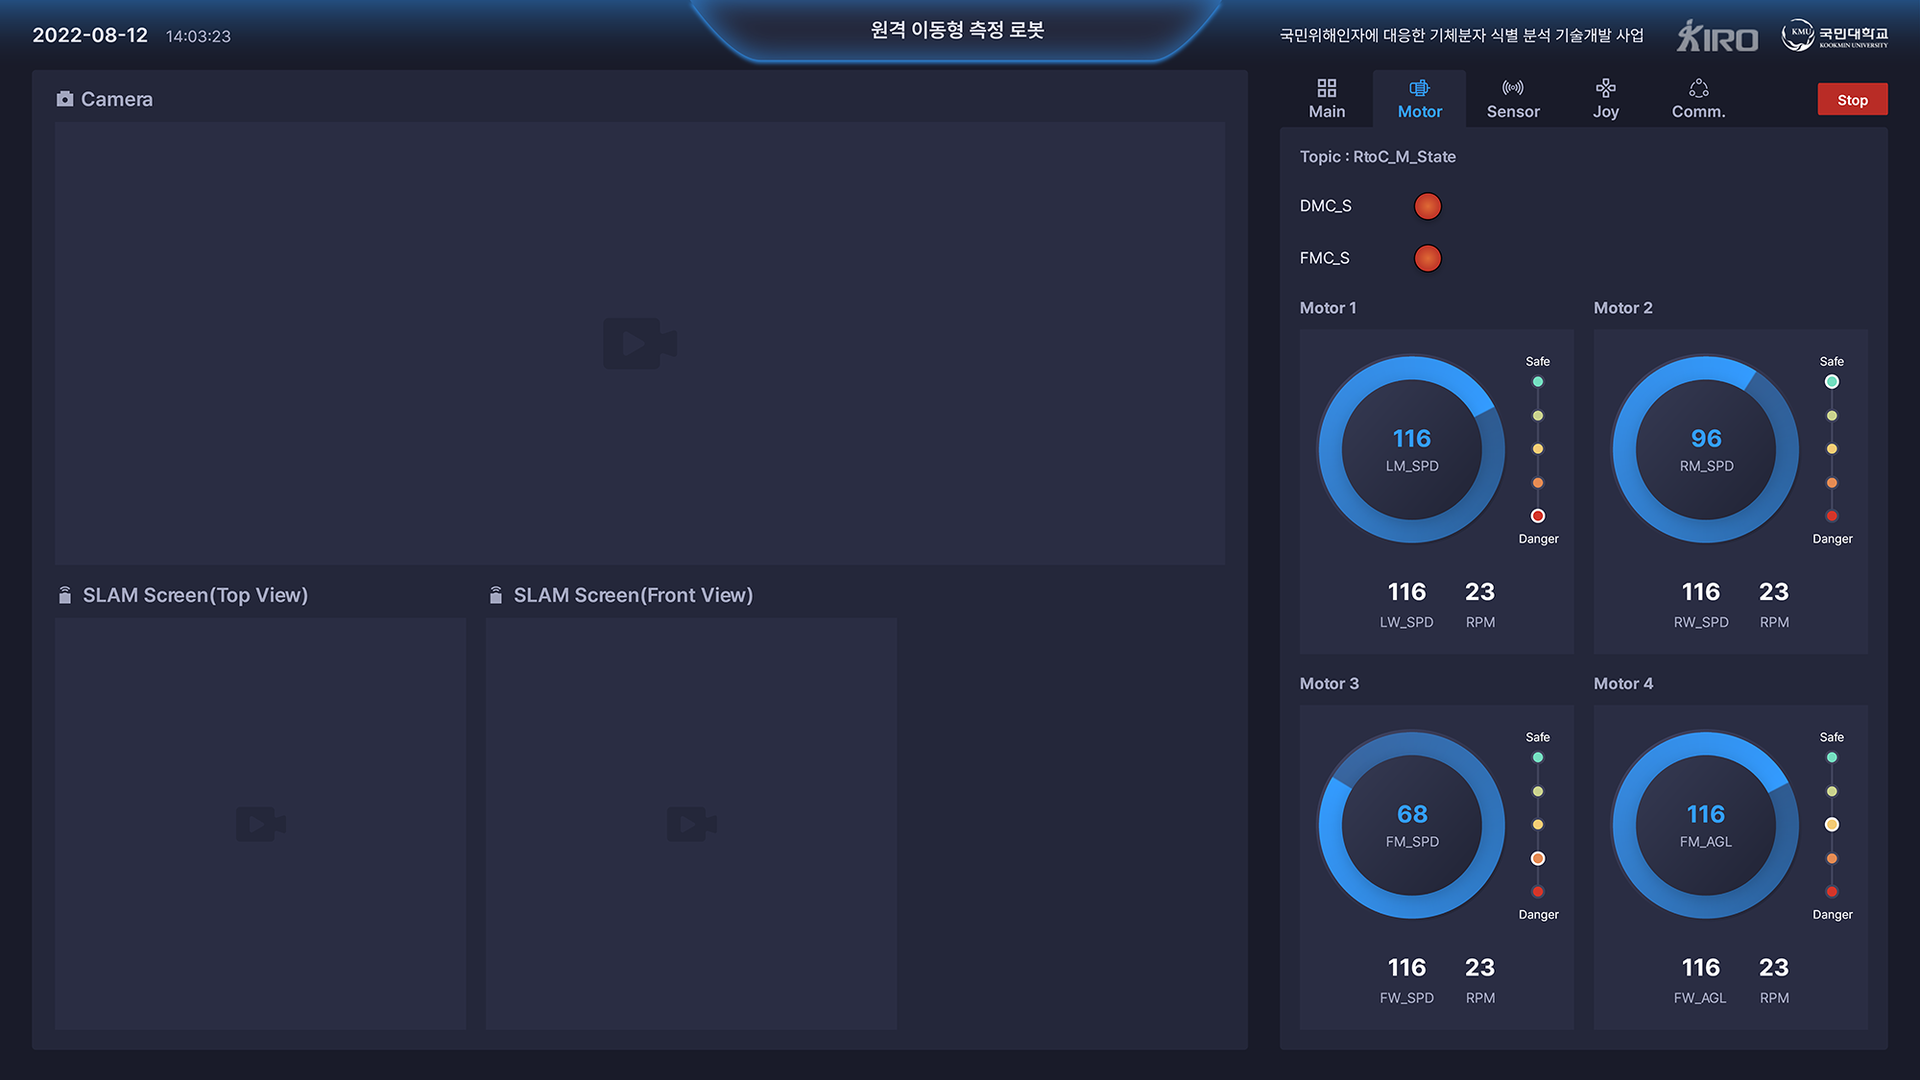Open the Main tab grid icon
1920x1080 pixels.
click(1326, 88)
